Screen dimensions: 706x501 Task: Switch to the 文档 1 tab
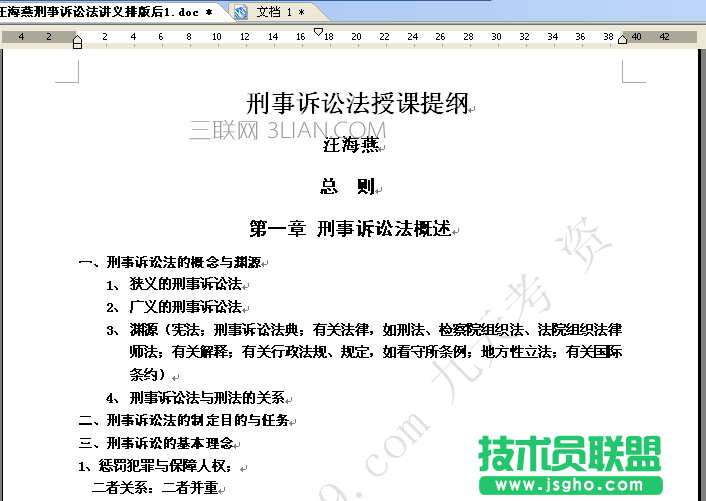pyautogui.click(x=279, y=12)
